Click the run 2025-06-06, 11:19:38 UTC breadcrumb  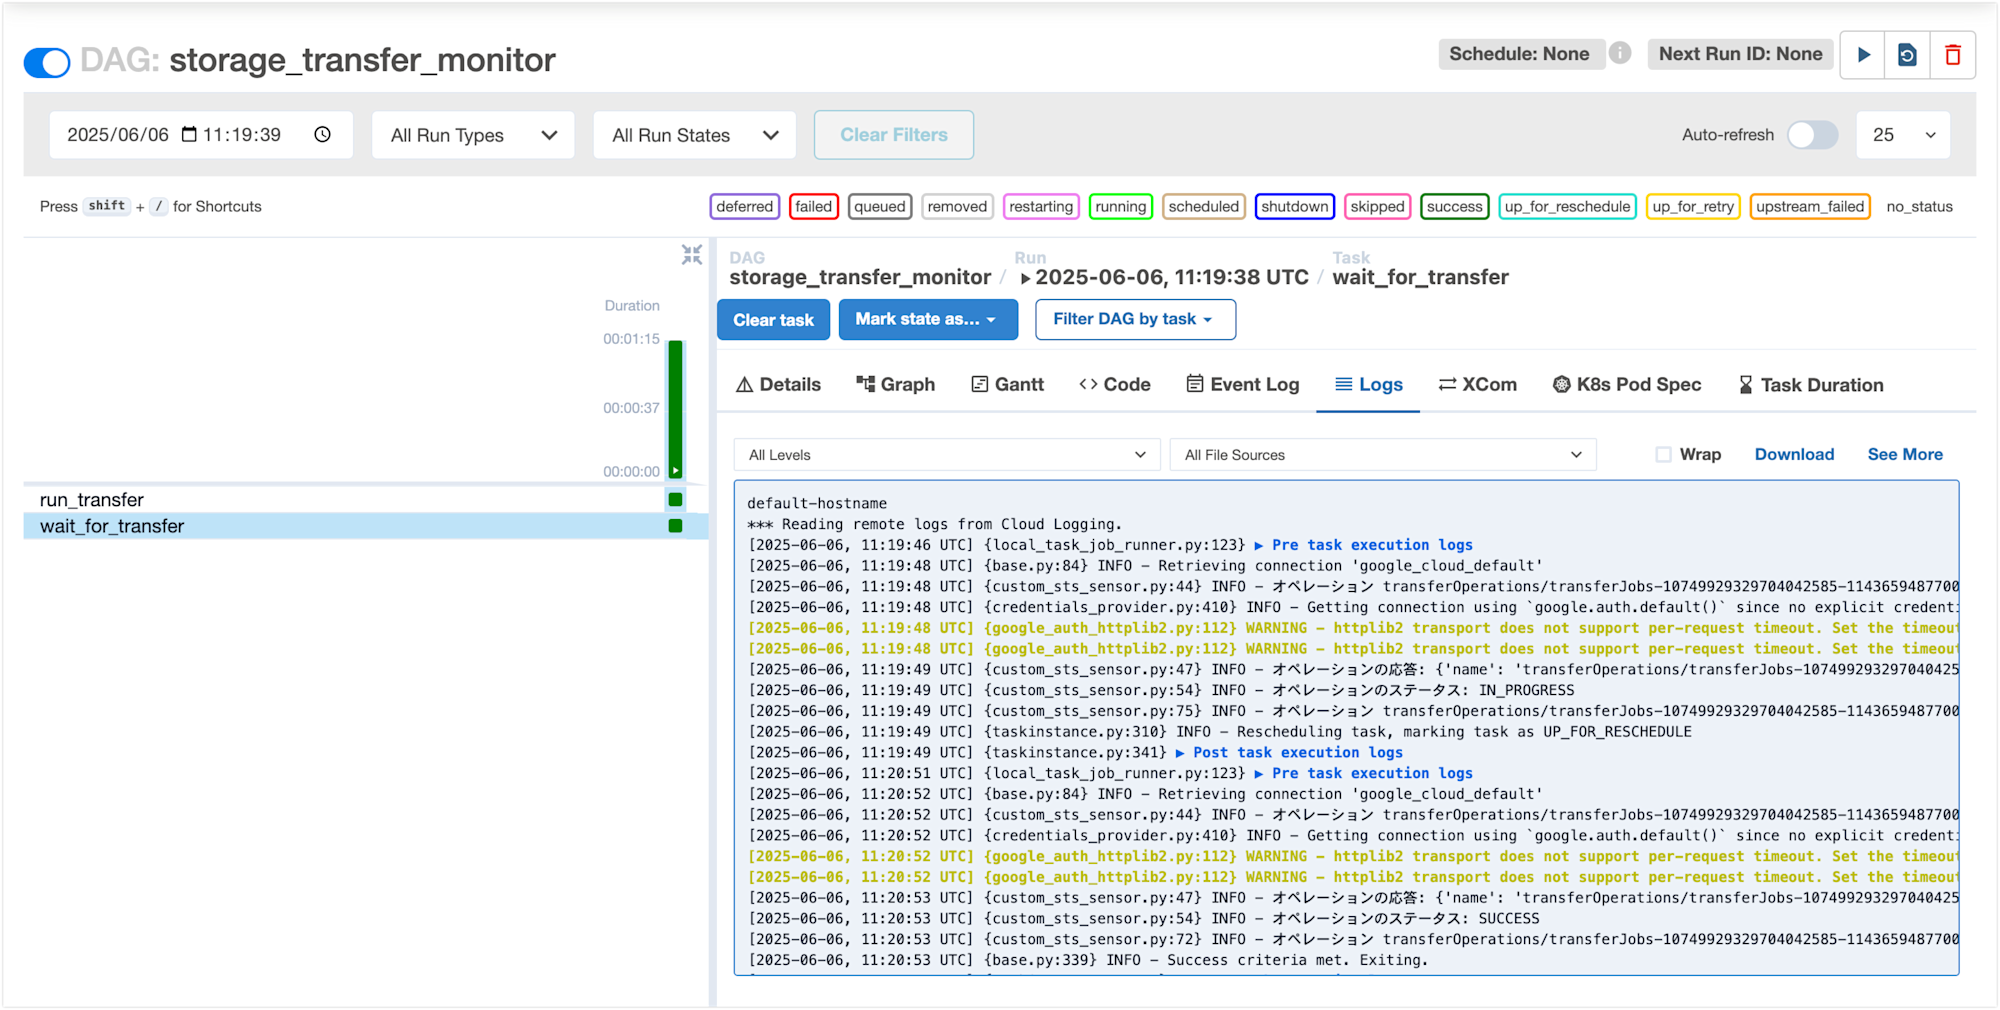(1164, 277)
